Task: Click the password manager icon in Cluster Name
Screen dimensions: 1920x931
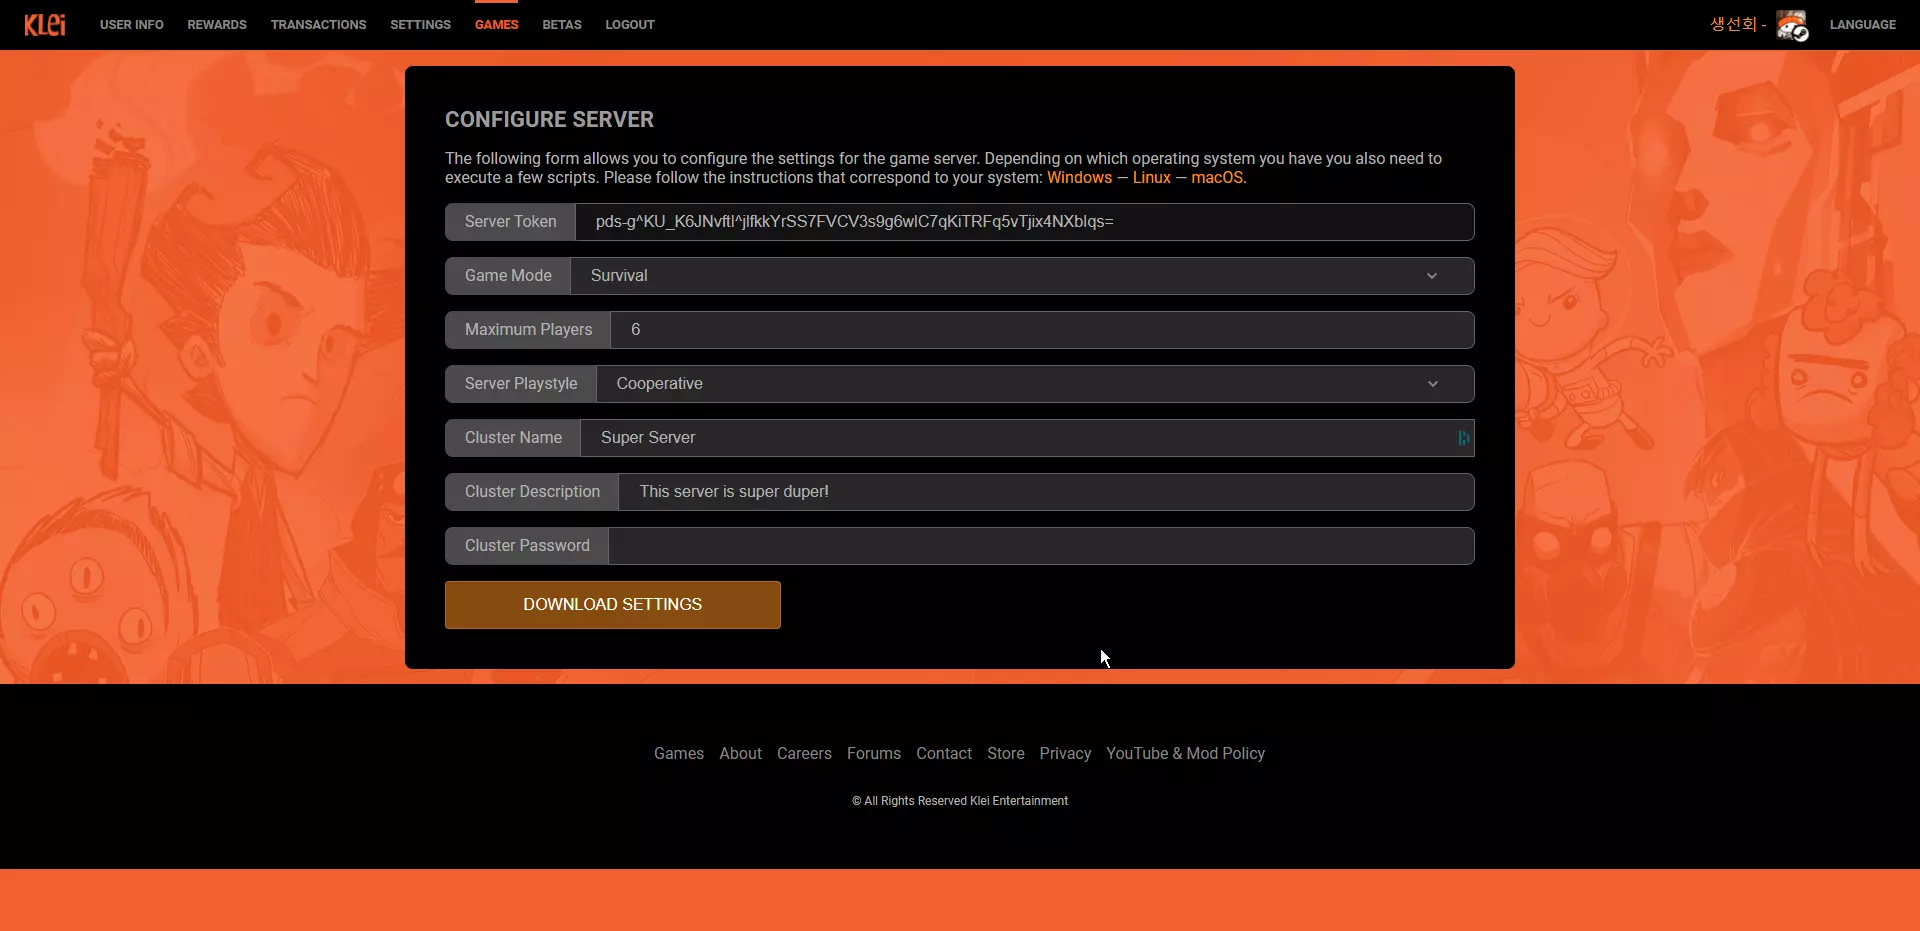Action: pos(1463,438)
